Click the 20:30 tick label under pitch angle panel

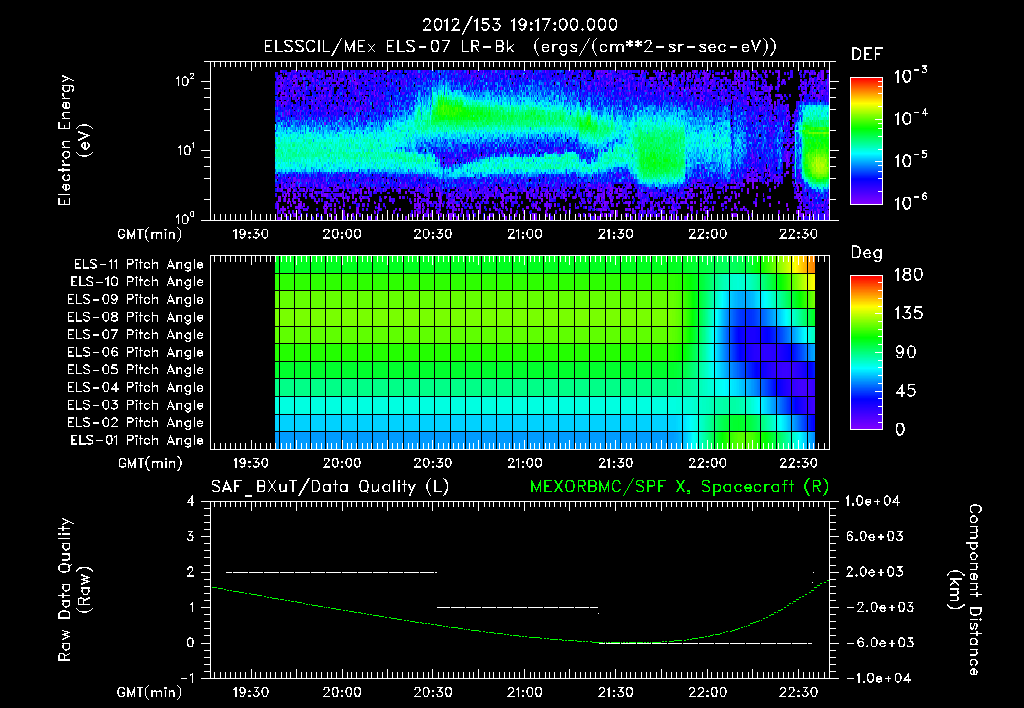click(x=432, y=463)
